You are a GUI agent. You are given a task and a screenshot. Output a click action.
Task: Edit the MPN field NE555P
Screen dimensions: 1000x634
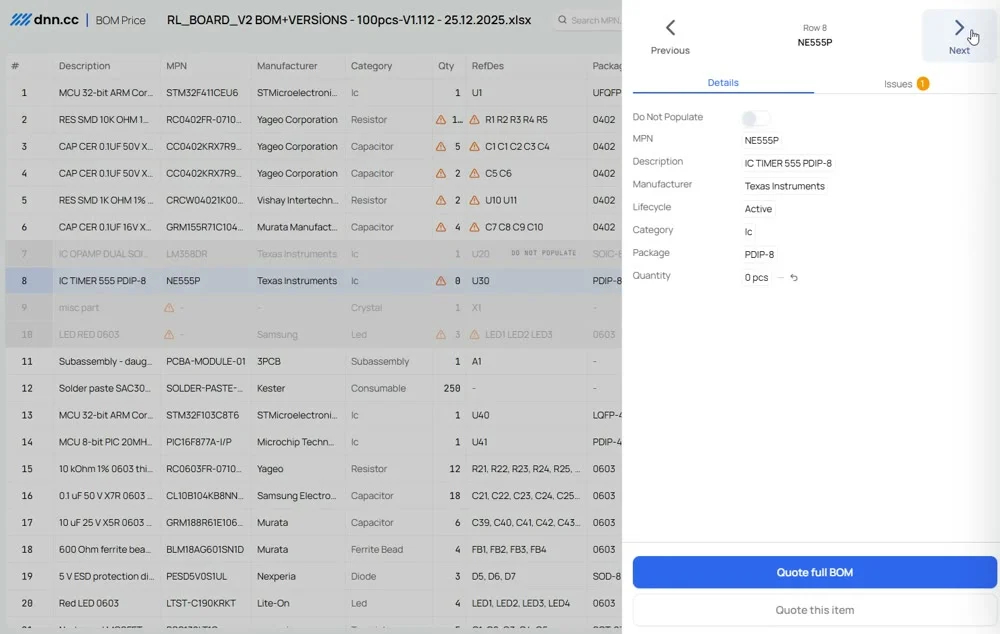click(761, 140)
